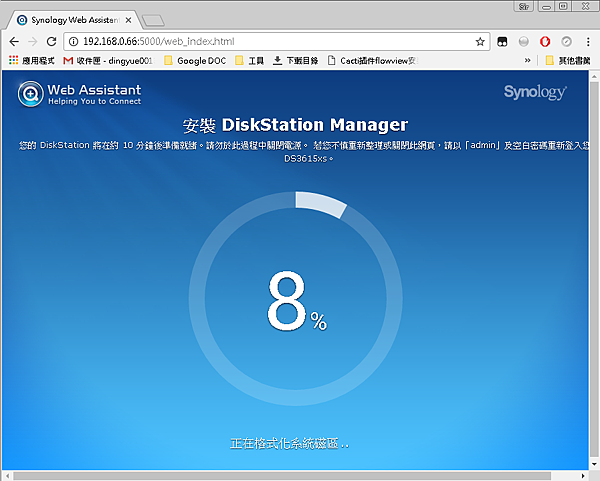Expand the hidden bookmarks chevron
Screen dimensions: 600x481
tap(527, 60)
